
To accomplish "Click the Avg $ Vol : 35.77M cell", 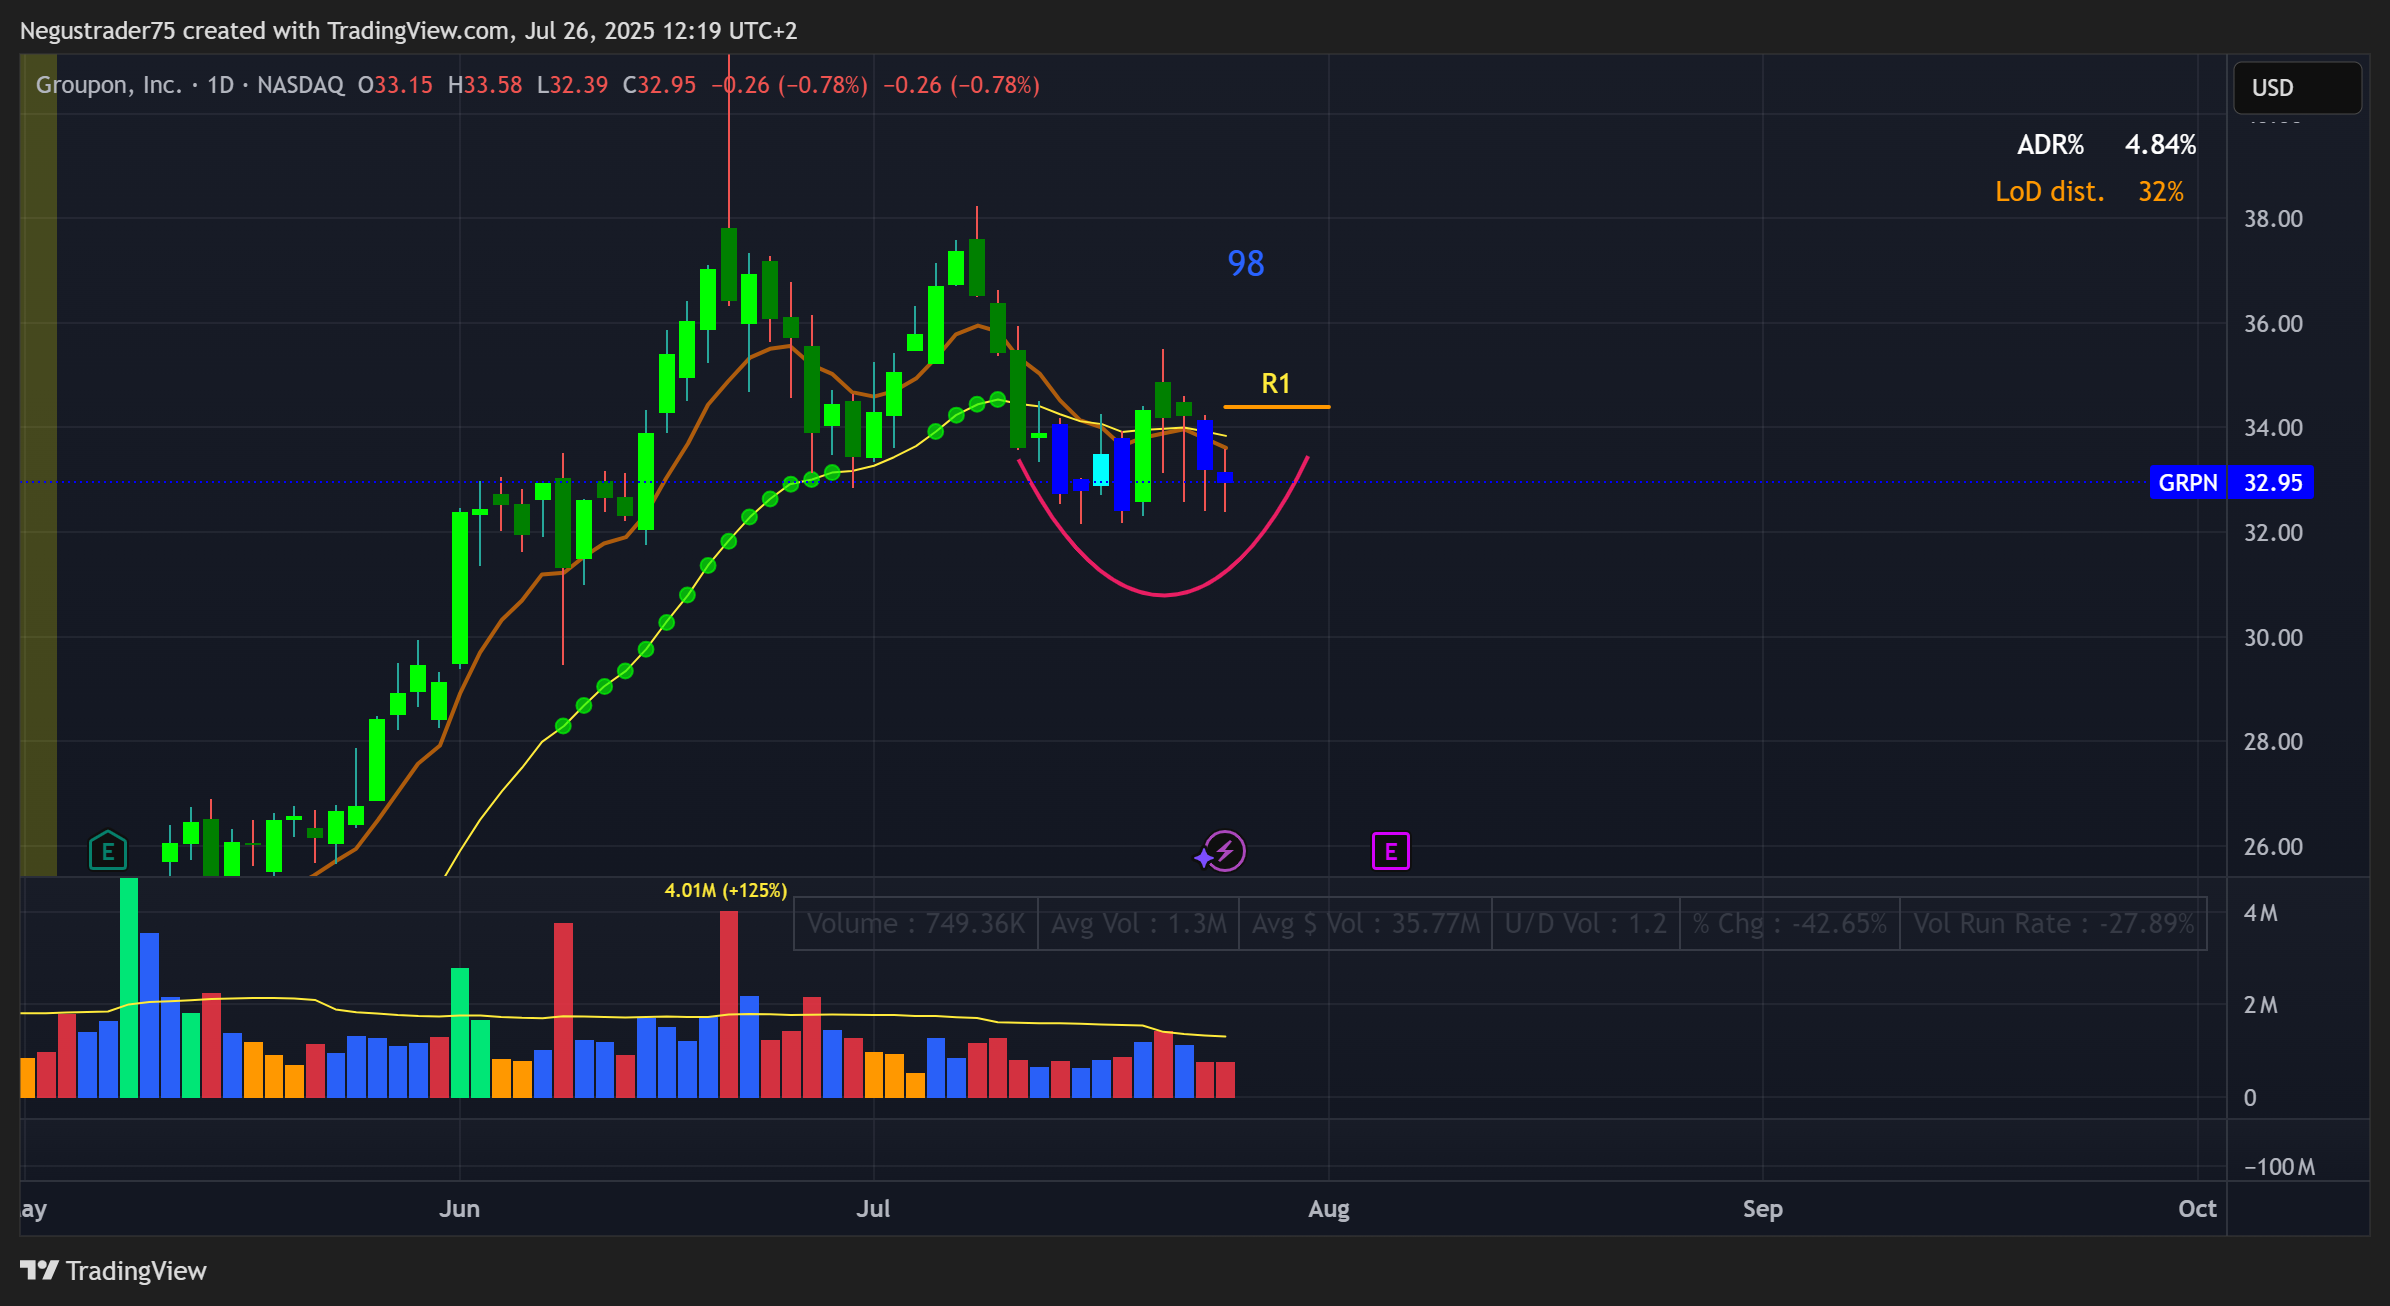I will 1365,923.
